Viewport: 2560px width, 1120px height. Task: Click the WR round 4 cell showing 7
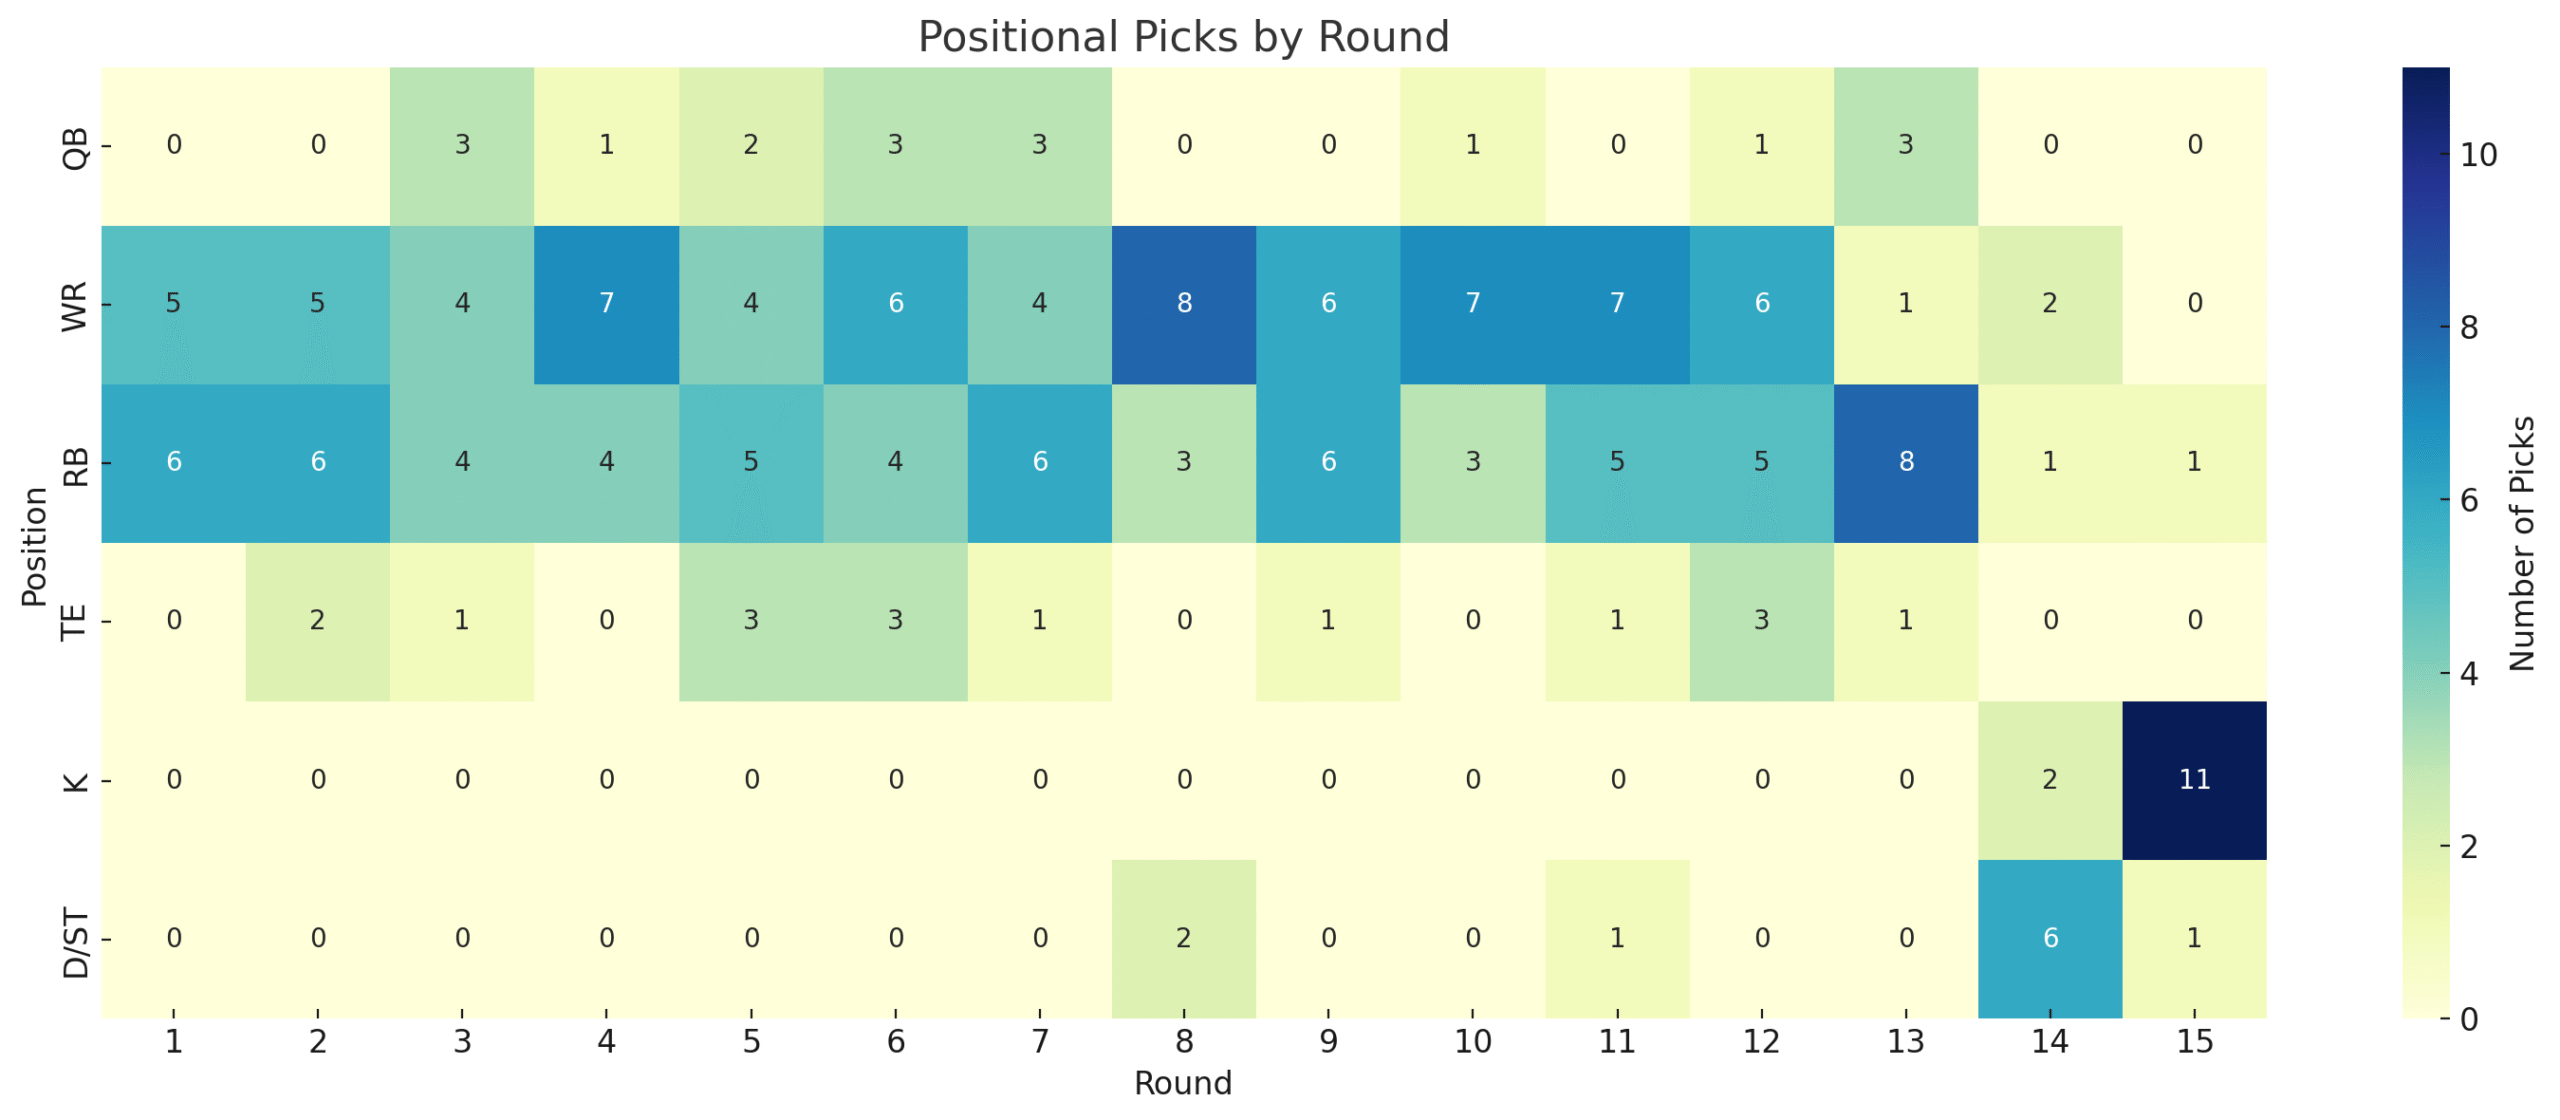pyautogui.click(x=606, y=305)
